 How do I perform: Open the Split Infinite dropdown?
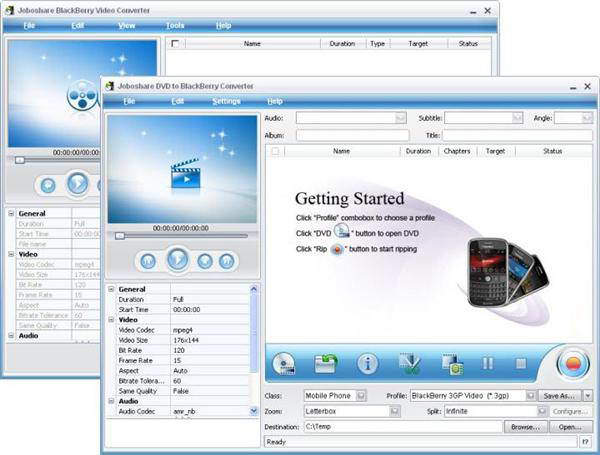point(542,411)
